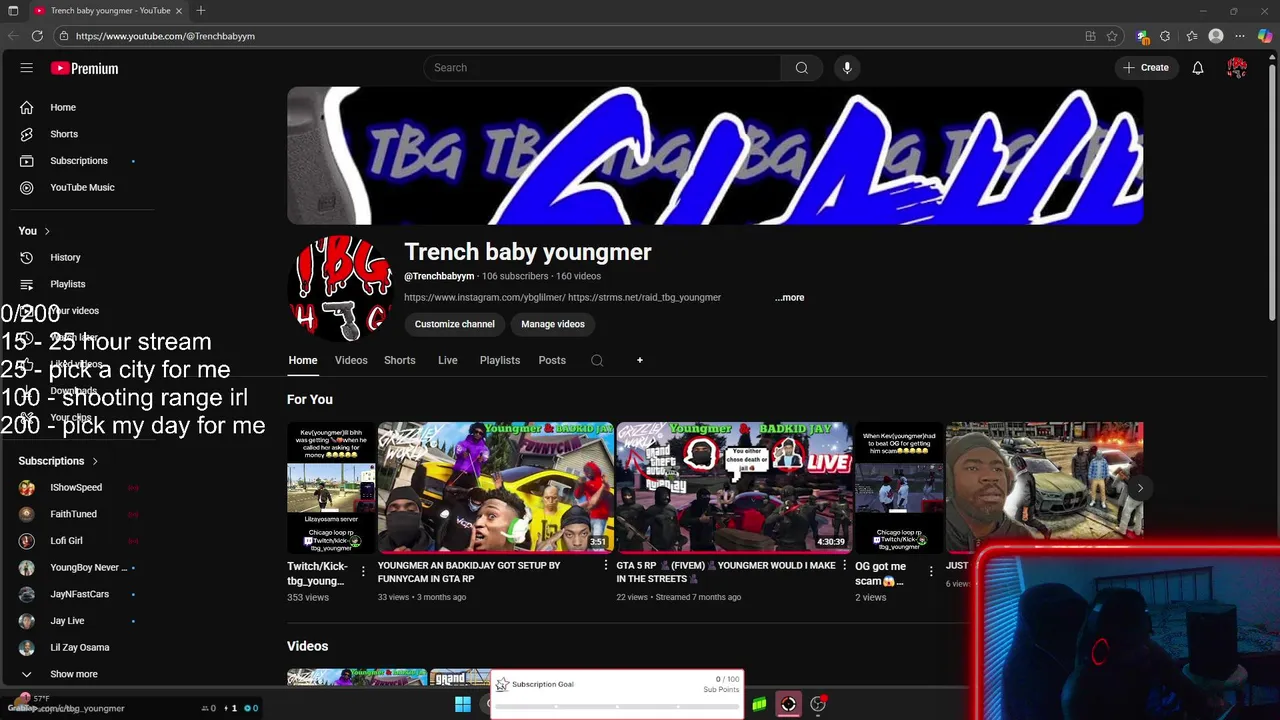The width and height of the screenshot is (1280, 720).
Task: Click the YouTube Premium logo
Action: (85, 68)
